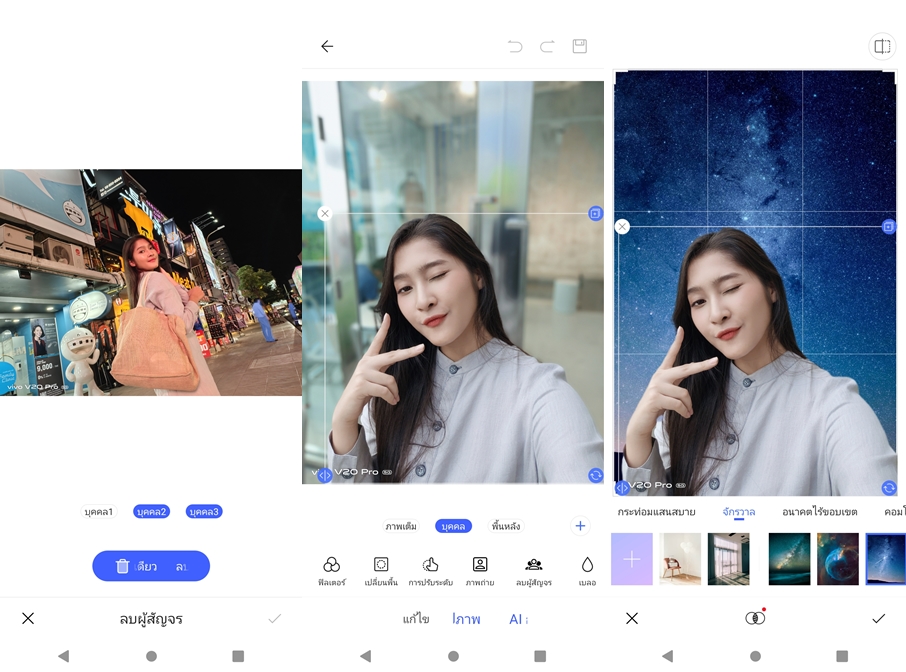906x672 pixels.
Task: Select the เบลอ blur droplet tool
Action: point(587,571)
